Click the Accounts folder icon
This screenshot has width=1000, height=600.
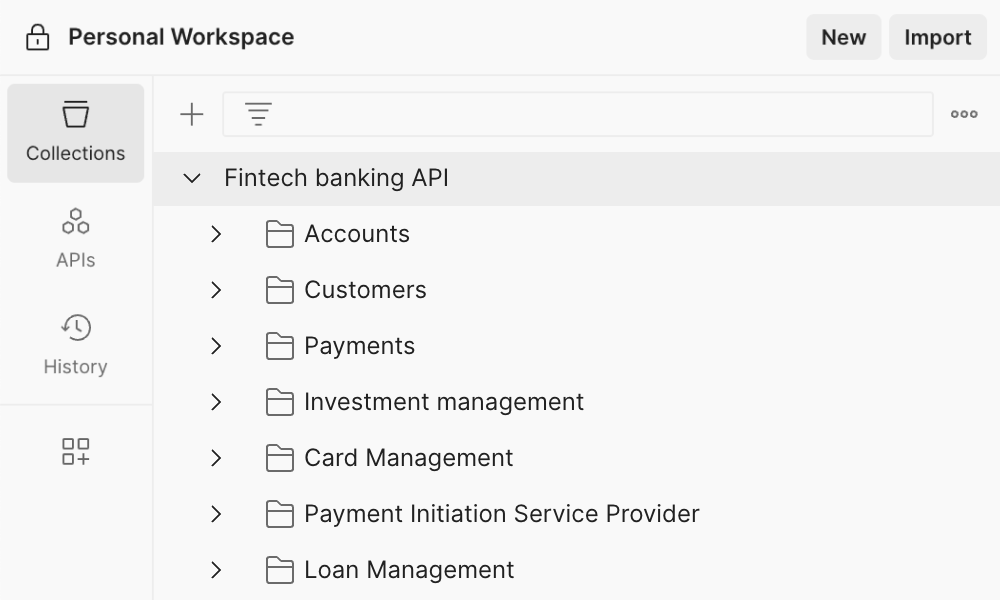pos(280,234)
